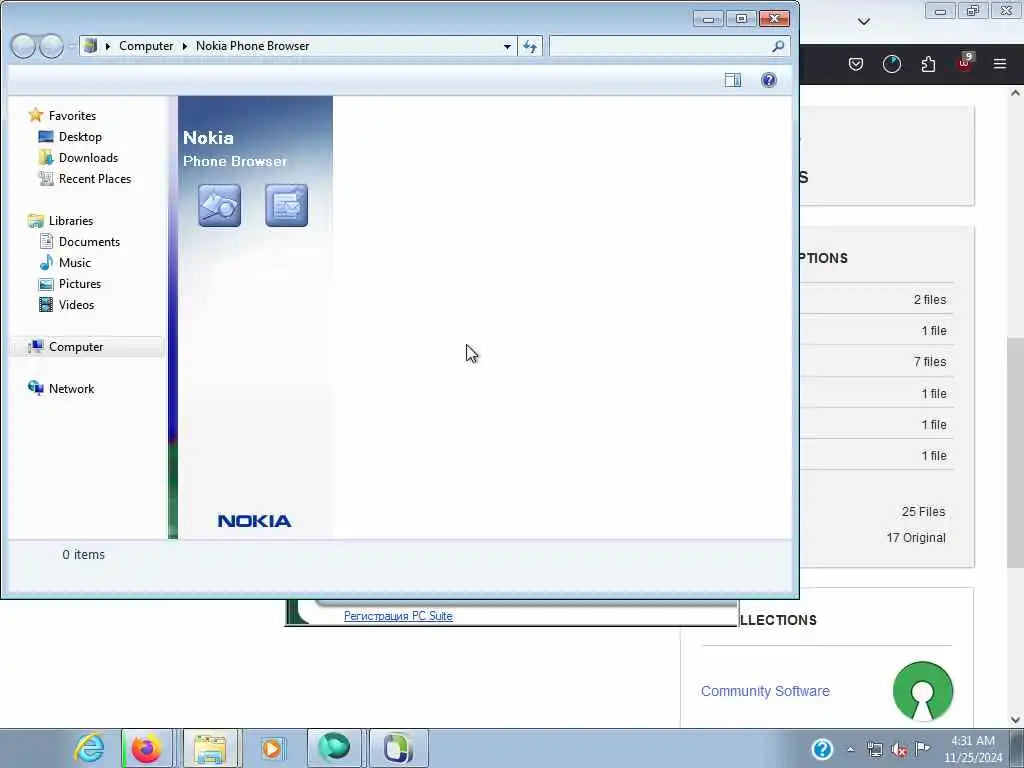The height and width of the screenshot is (768, 1024).
Task: Click the Nokia phone taskbar icon
Action: [398, 748]
